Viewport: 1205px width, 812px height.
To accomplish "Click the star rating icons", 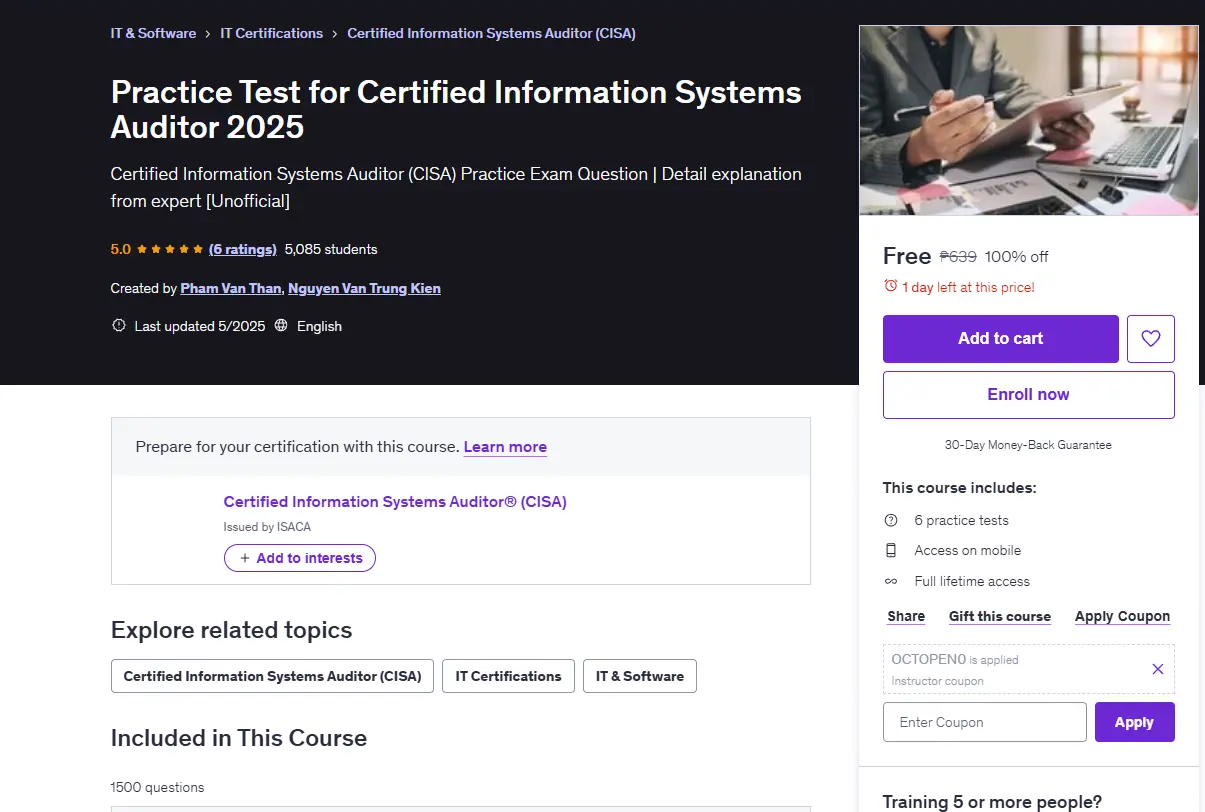I will [170, 249].
